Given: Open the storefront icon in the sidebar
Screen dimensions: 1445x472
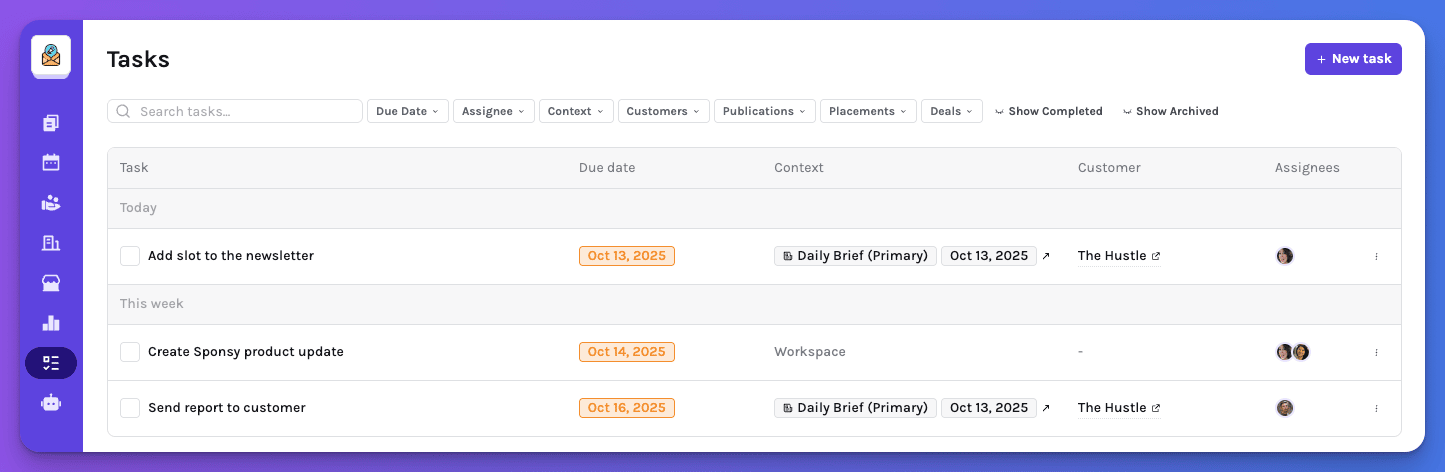Looking at the screenshot, I should pos(51,283).
